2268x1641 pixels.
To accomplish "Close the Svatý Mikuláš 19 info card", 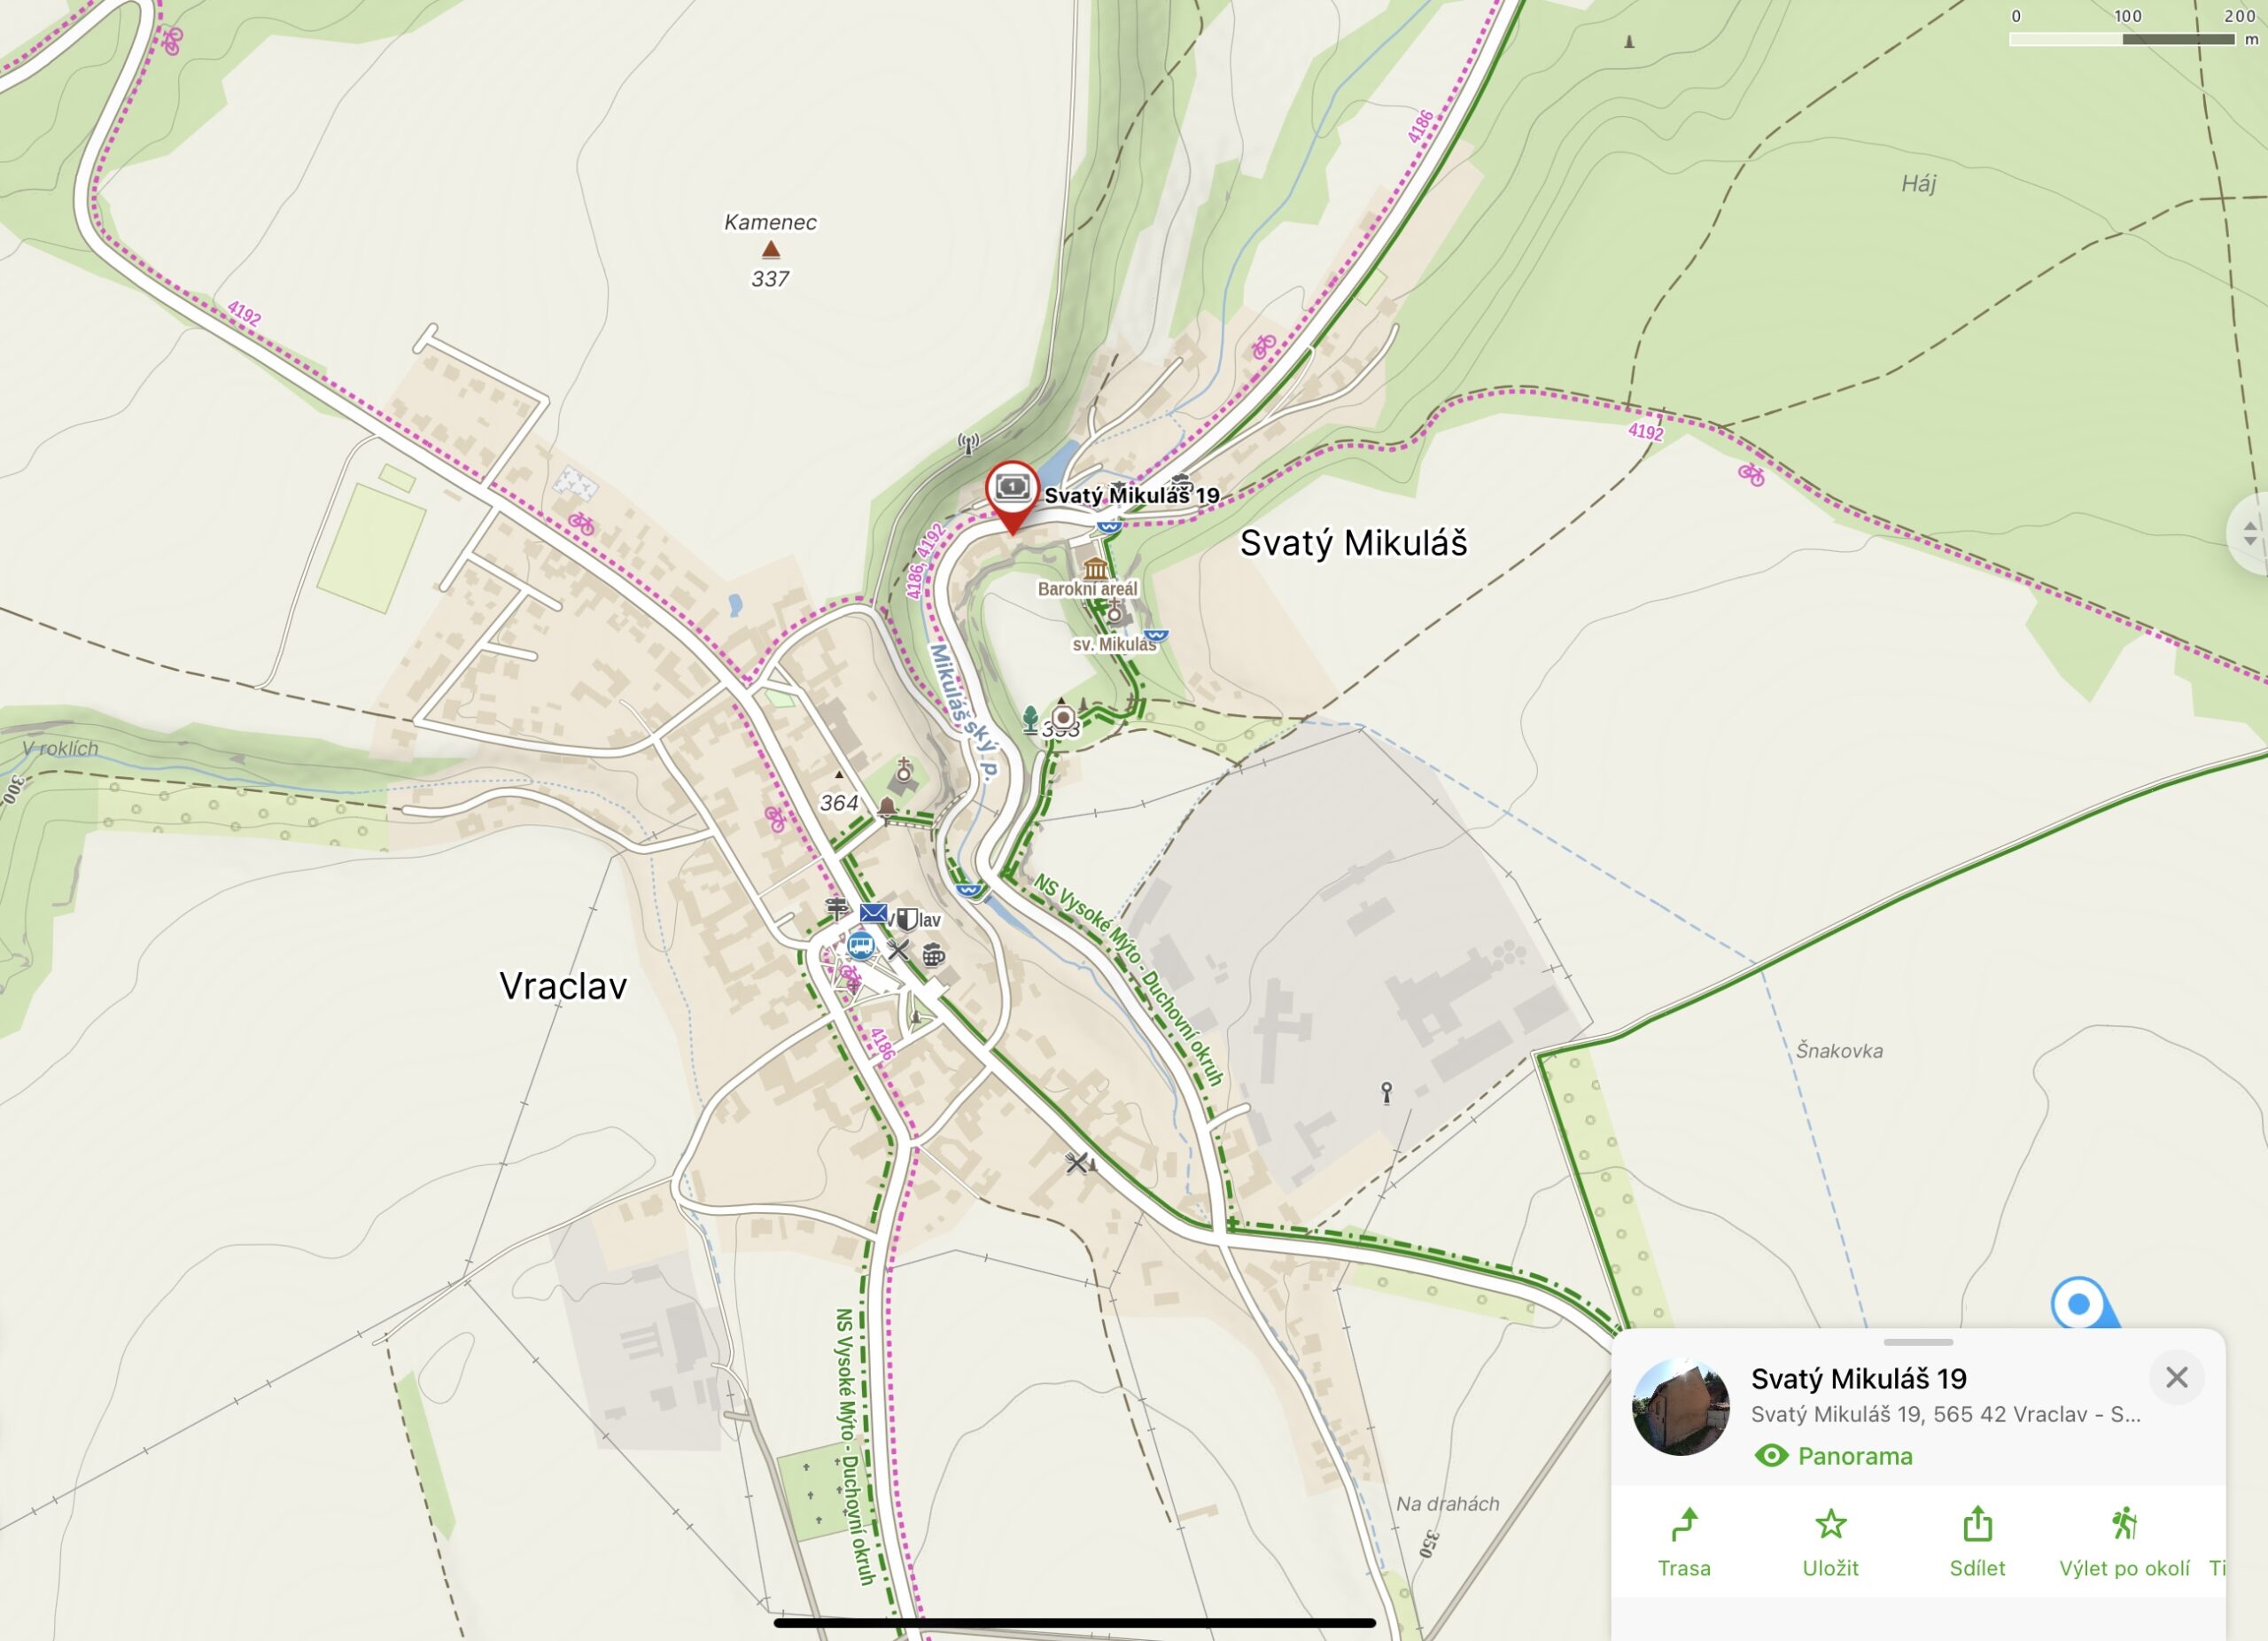I will click(x=2176, y=1377).
